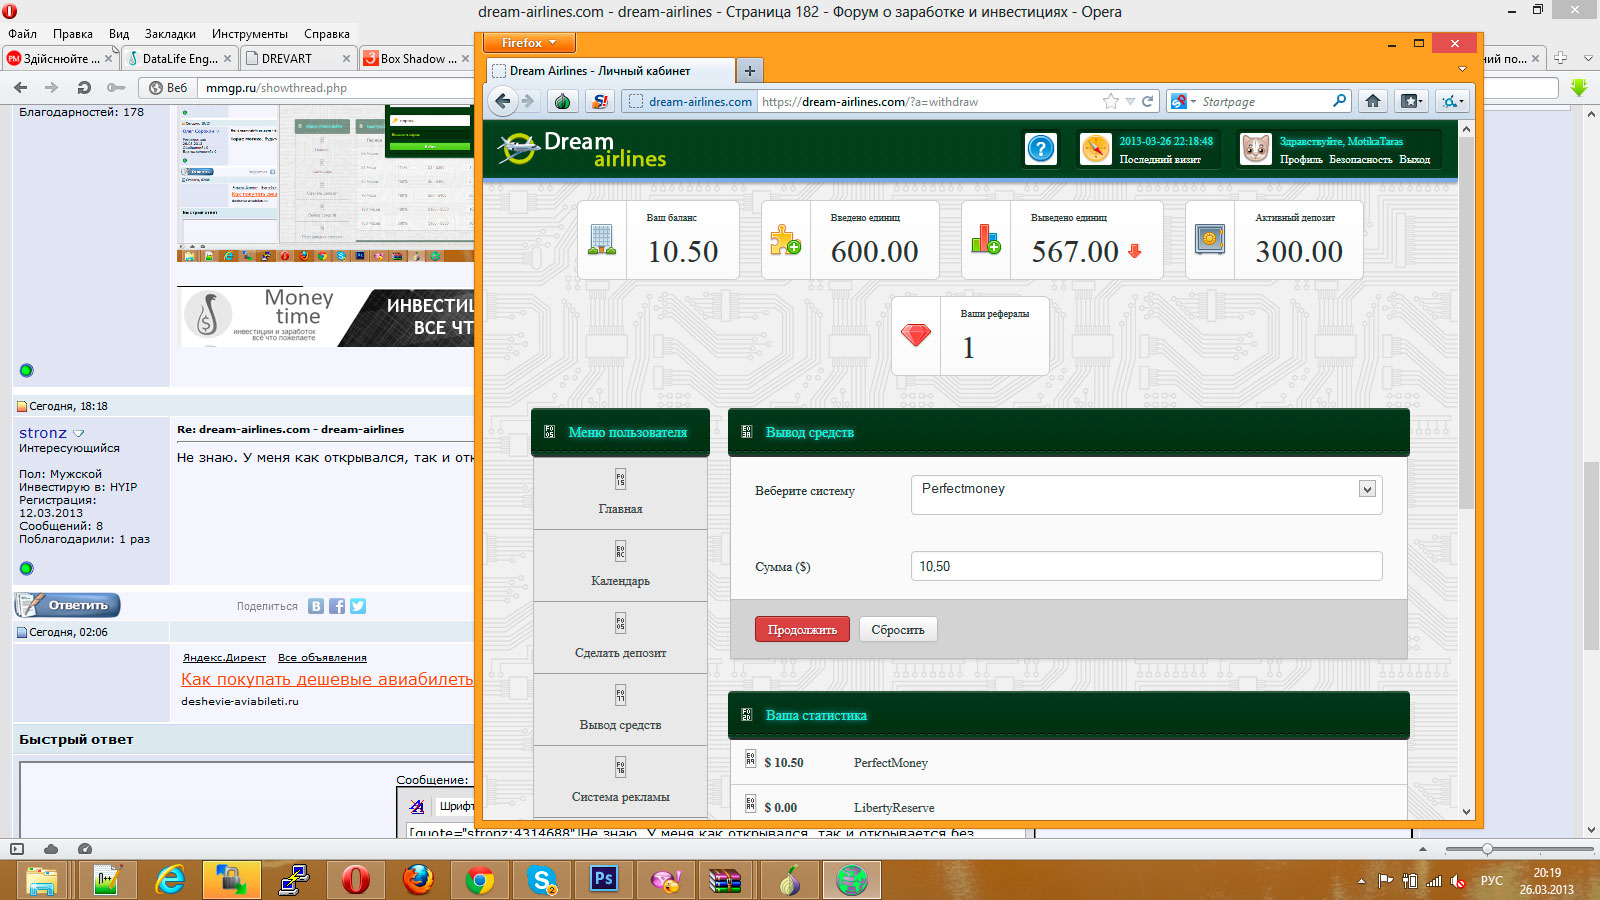Open File Explorer from the taskbar
This screenshot has width=1600, height=900.
point(41,880)
